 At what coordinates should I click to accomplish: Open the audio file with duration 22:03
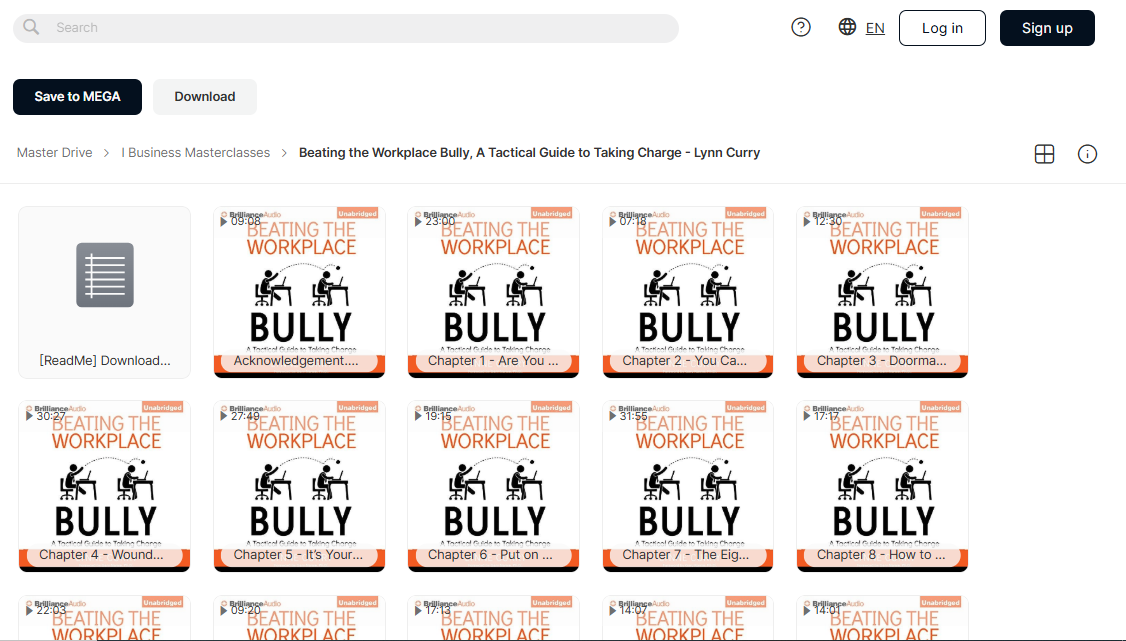(x=105, y=617)
